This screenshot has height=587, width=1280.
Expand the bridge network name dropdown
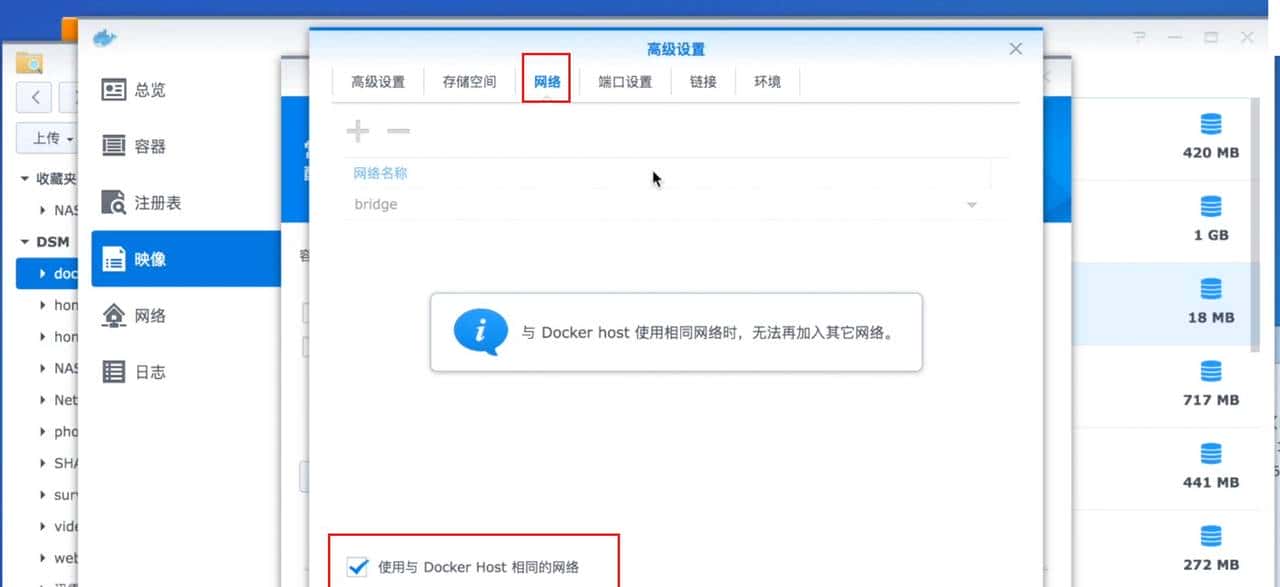970,204
